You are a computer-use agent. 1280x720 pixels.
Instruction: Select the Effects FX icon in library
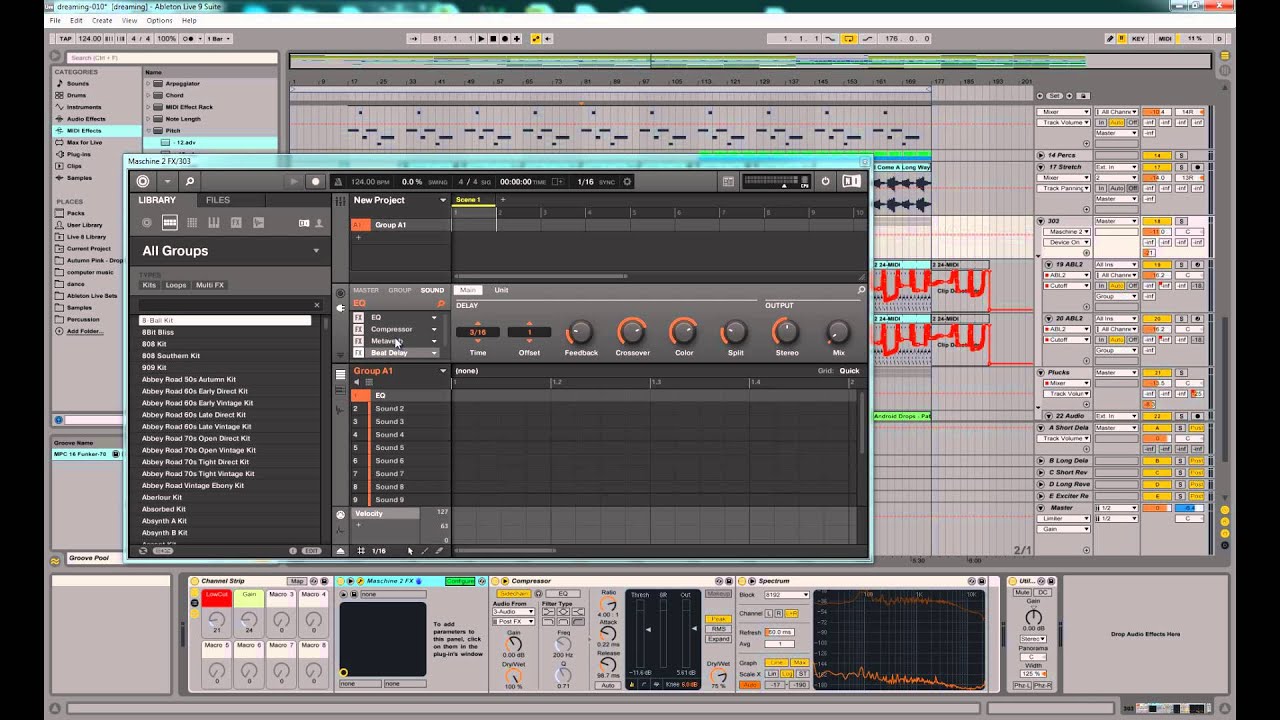(x=236, y=223)
